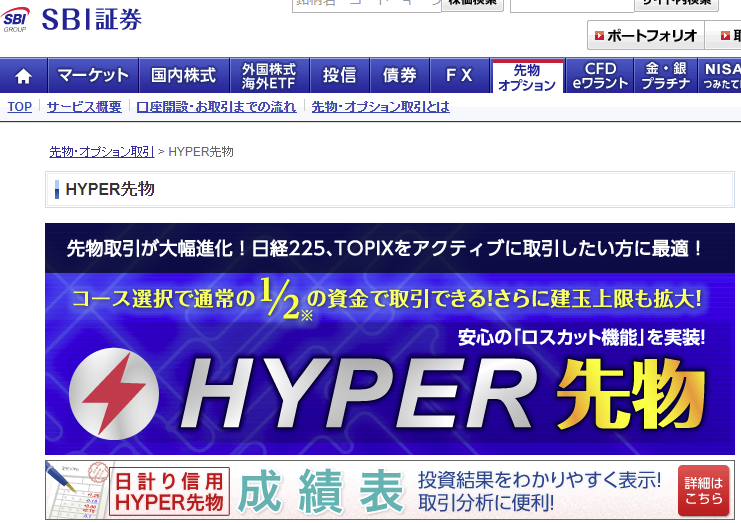Open the 金・銀 プラチナ tab
The width and height of the screenshot is (741, 523).
point(666,76)
